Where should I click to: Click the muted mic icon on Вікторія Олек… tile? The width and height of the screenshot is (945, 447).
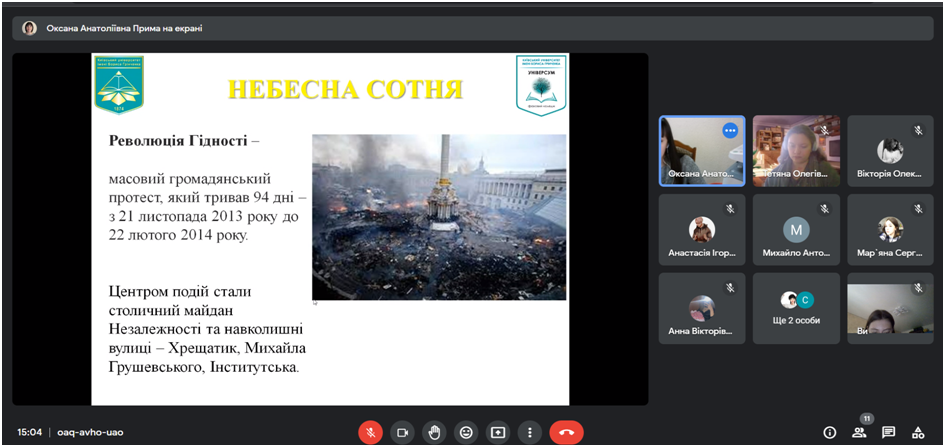coord(918,130)
